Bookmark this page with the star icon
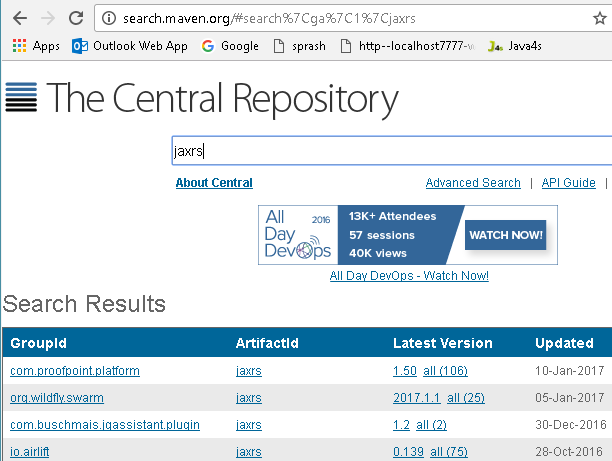Screen dimensions: 612x461 599,18
